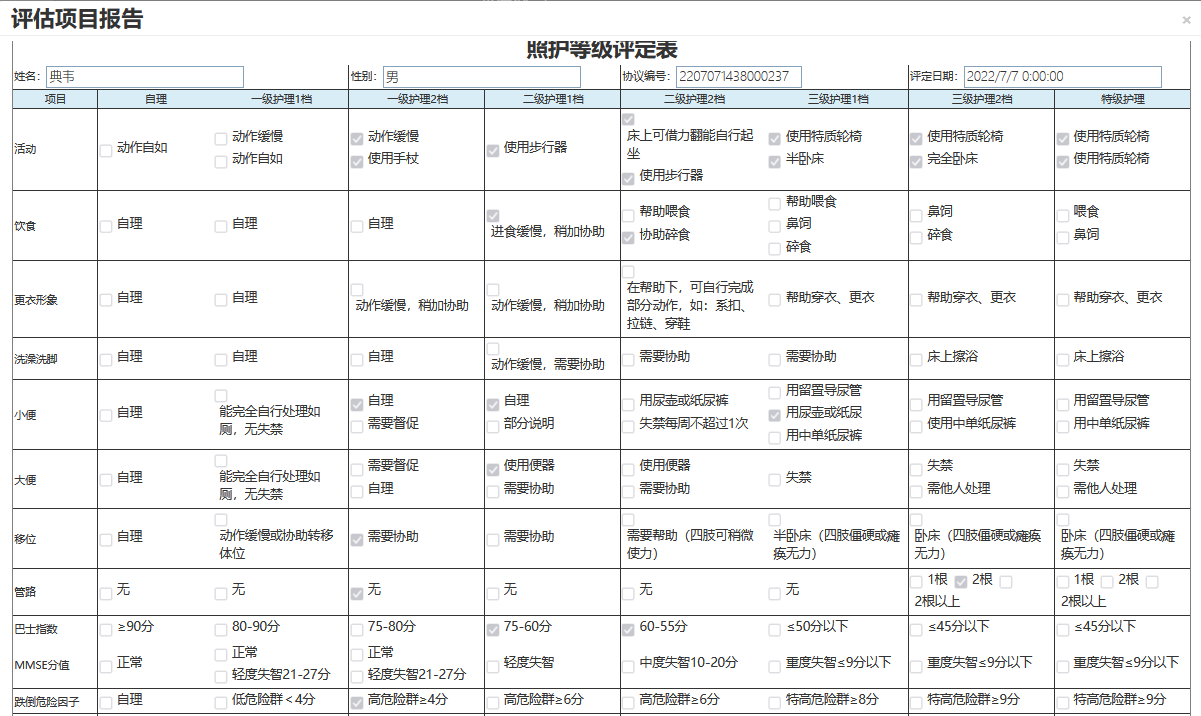The image size is (1201, 716).
Task: Check the 喂食 checkbox under 特级护理
Action: (1064, 214)
